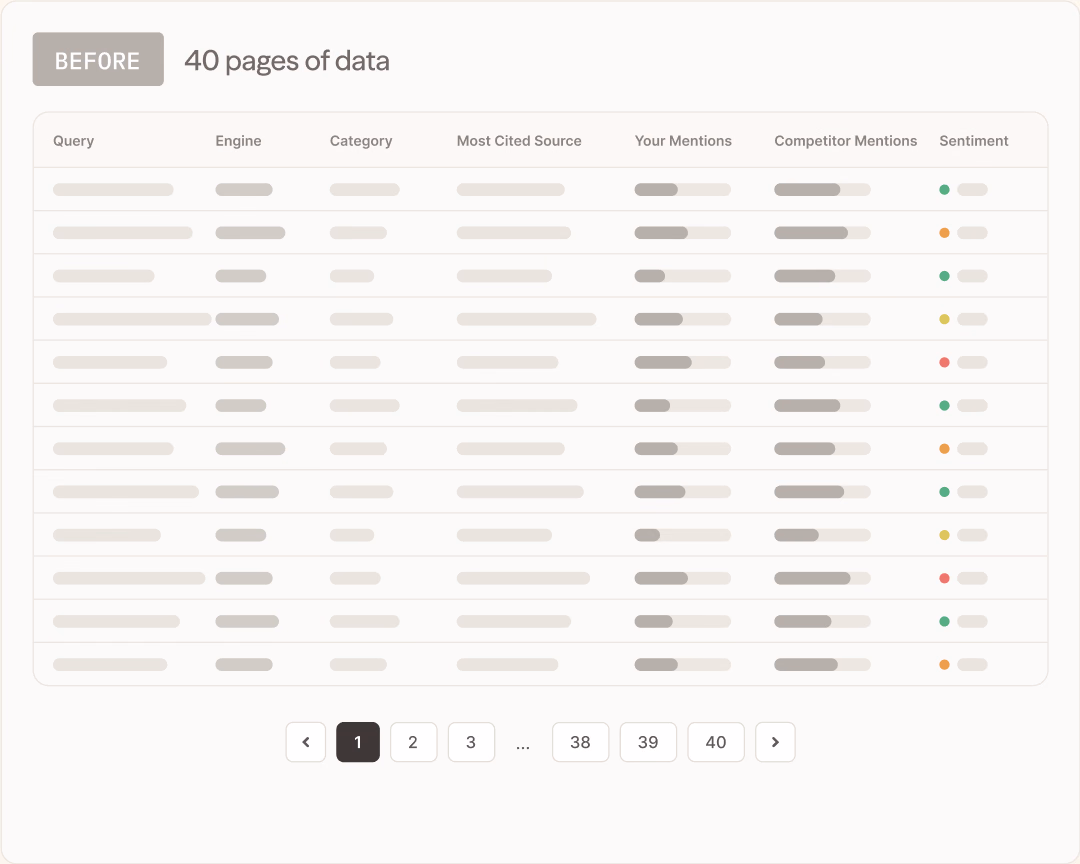1080x864 pixels.
Task: Open page 2 of the data
Action: 413,742
